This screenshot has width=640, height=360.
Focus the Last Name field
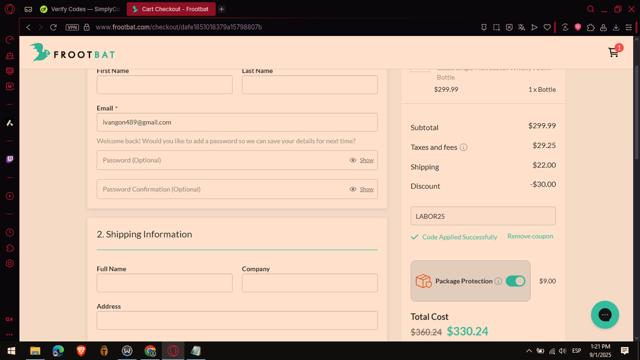309,85
